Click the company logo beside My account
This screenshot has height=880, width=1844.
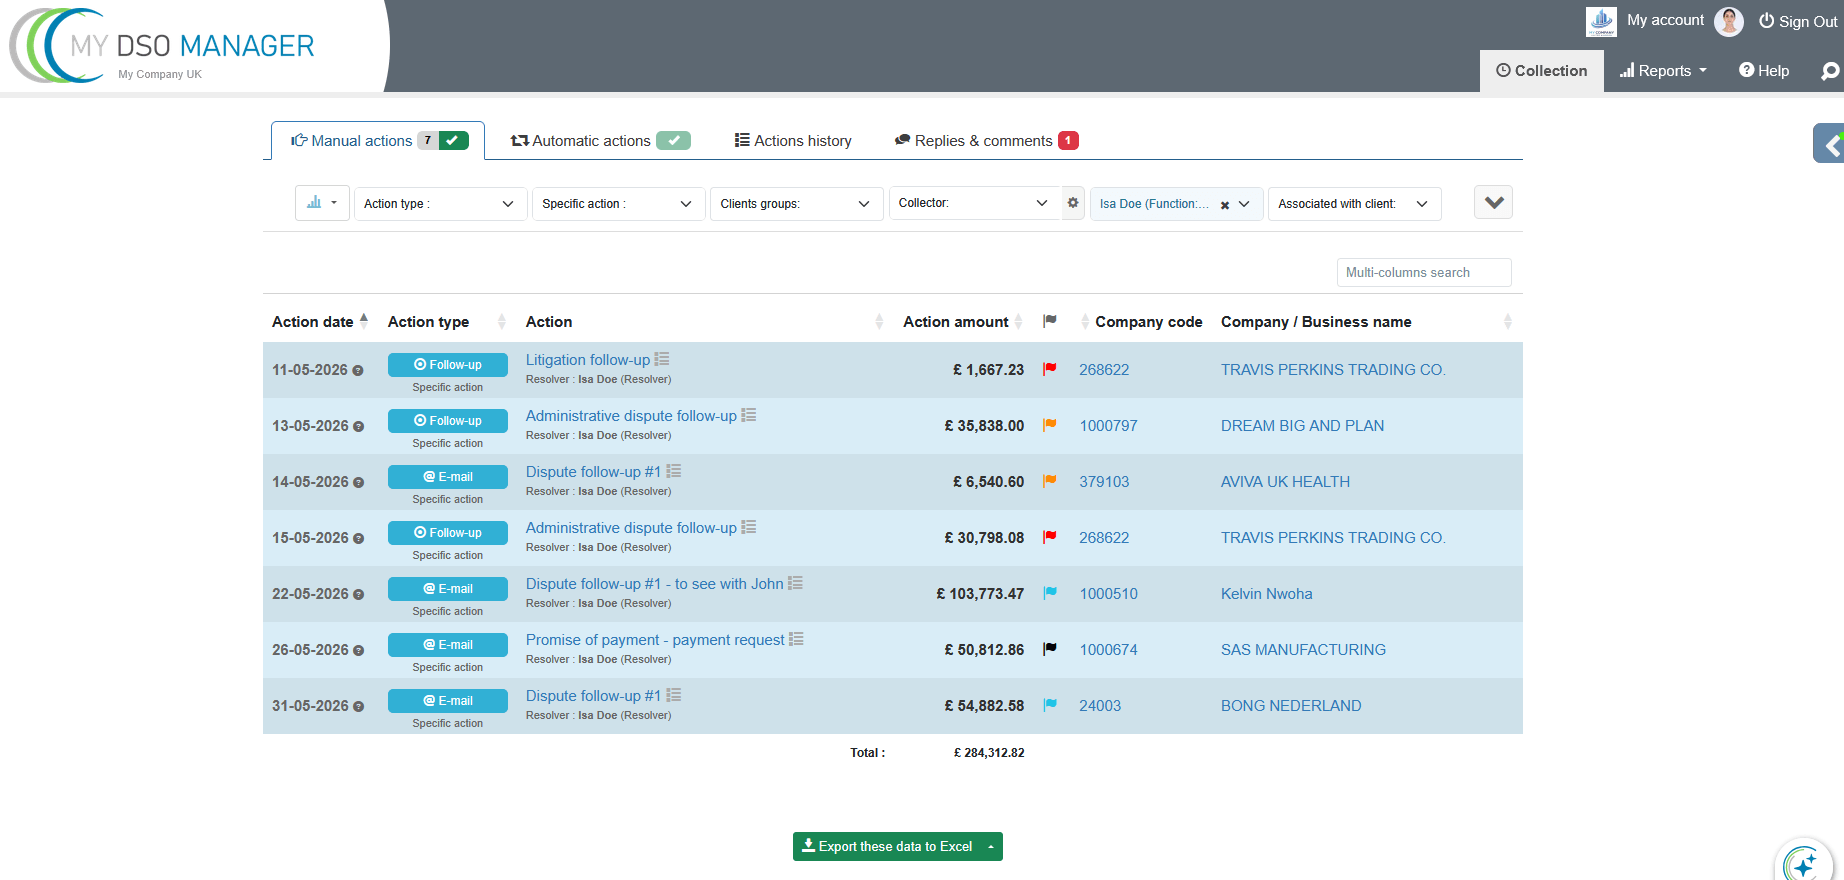(x=1601, y=21)
